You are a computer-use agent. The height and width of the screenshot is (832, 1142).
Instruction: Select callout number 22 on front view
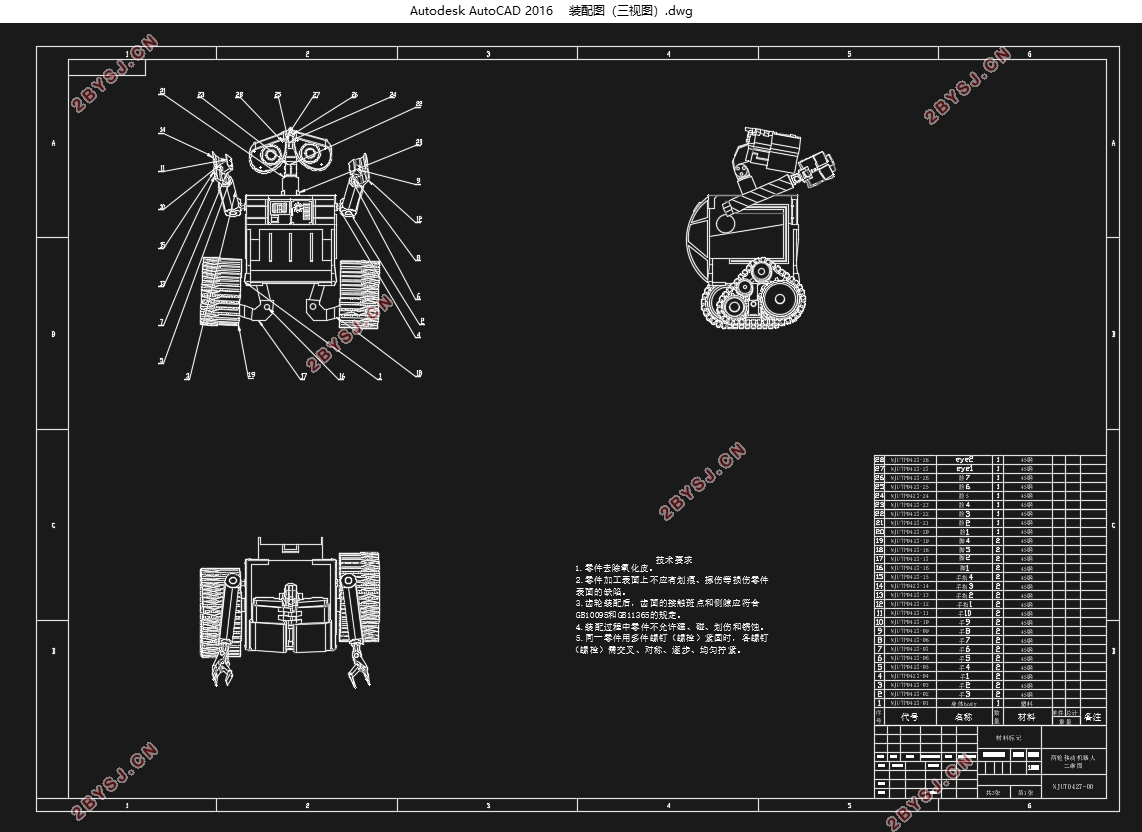(x=419, y=104)
